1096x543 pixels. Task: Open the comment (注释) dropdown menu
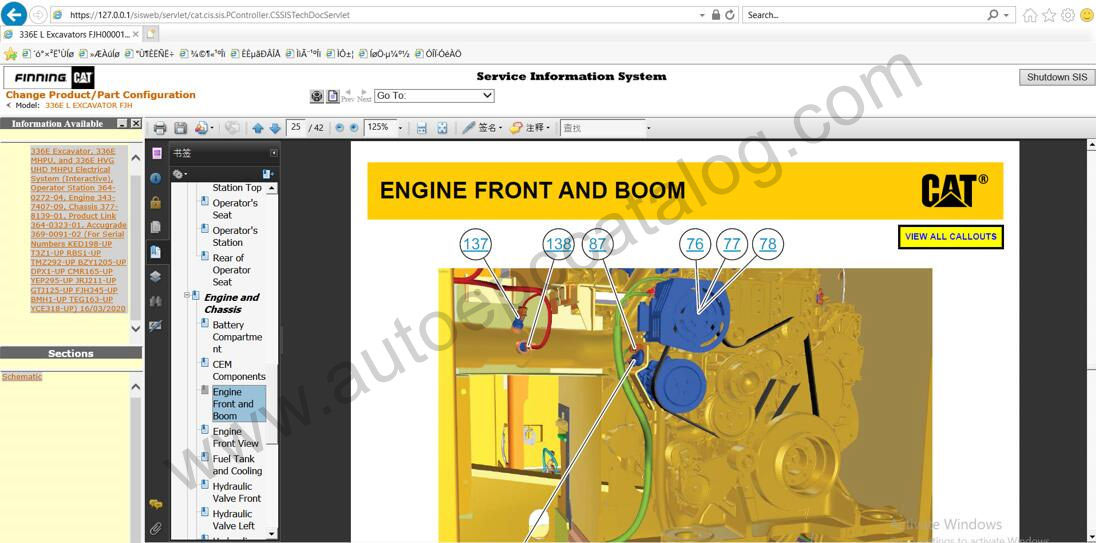[531, 128]
